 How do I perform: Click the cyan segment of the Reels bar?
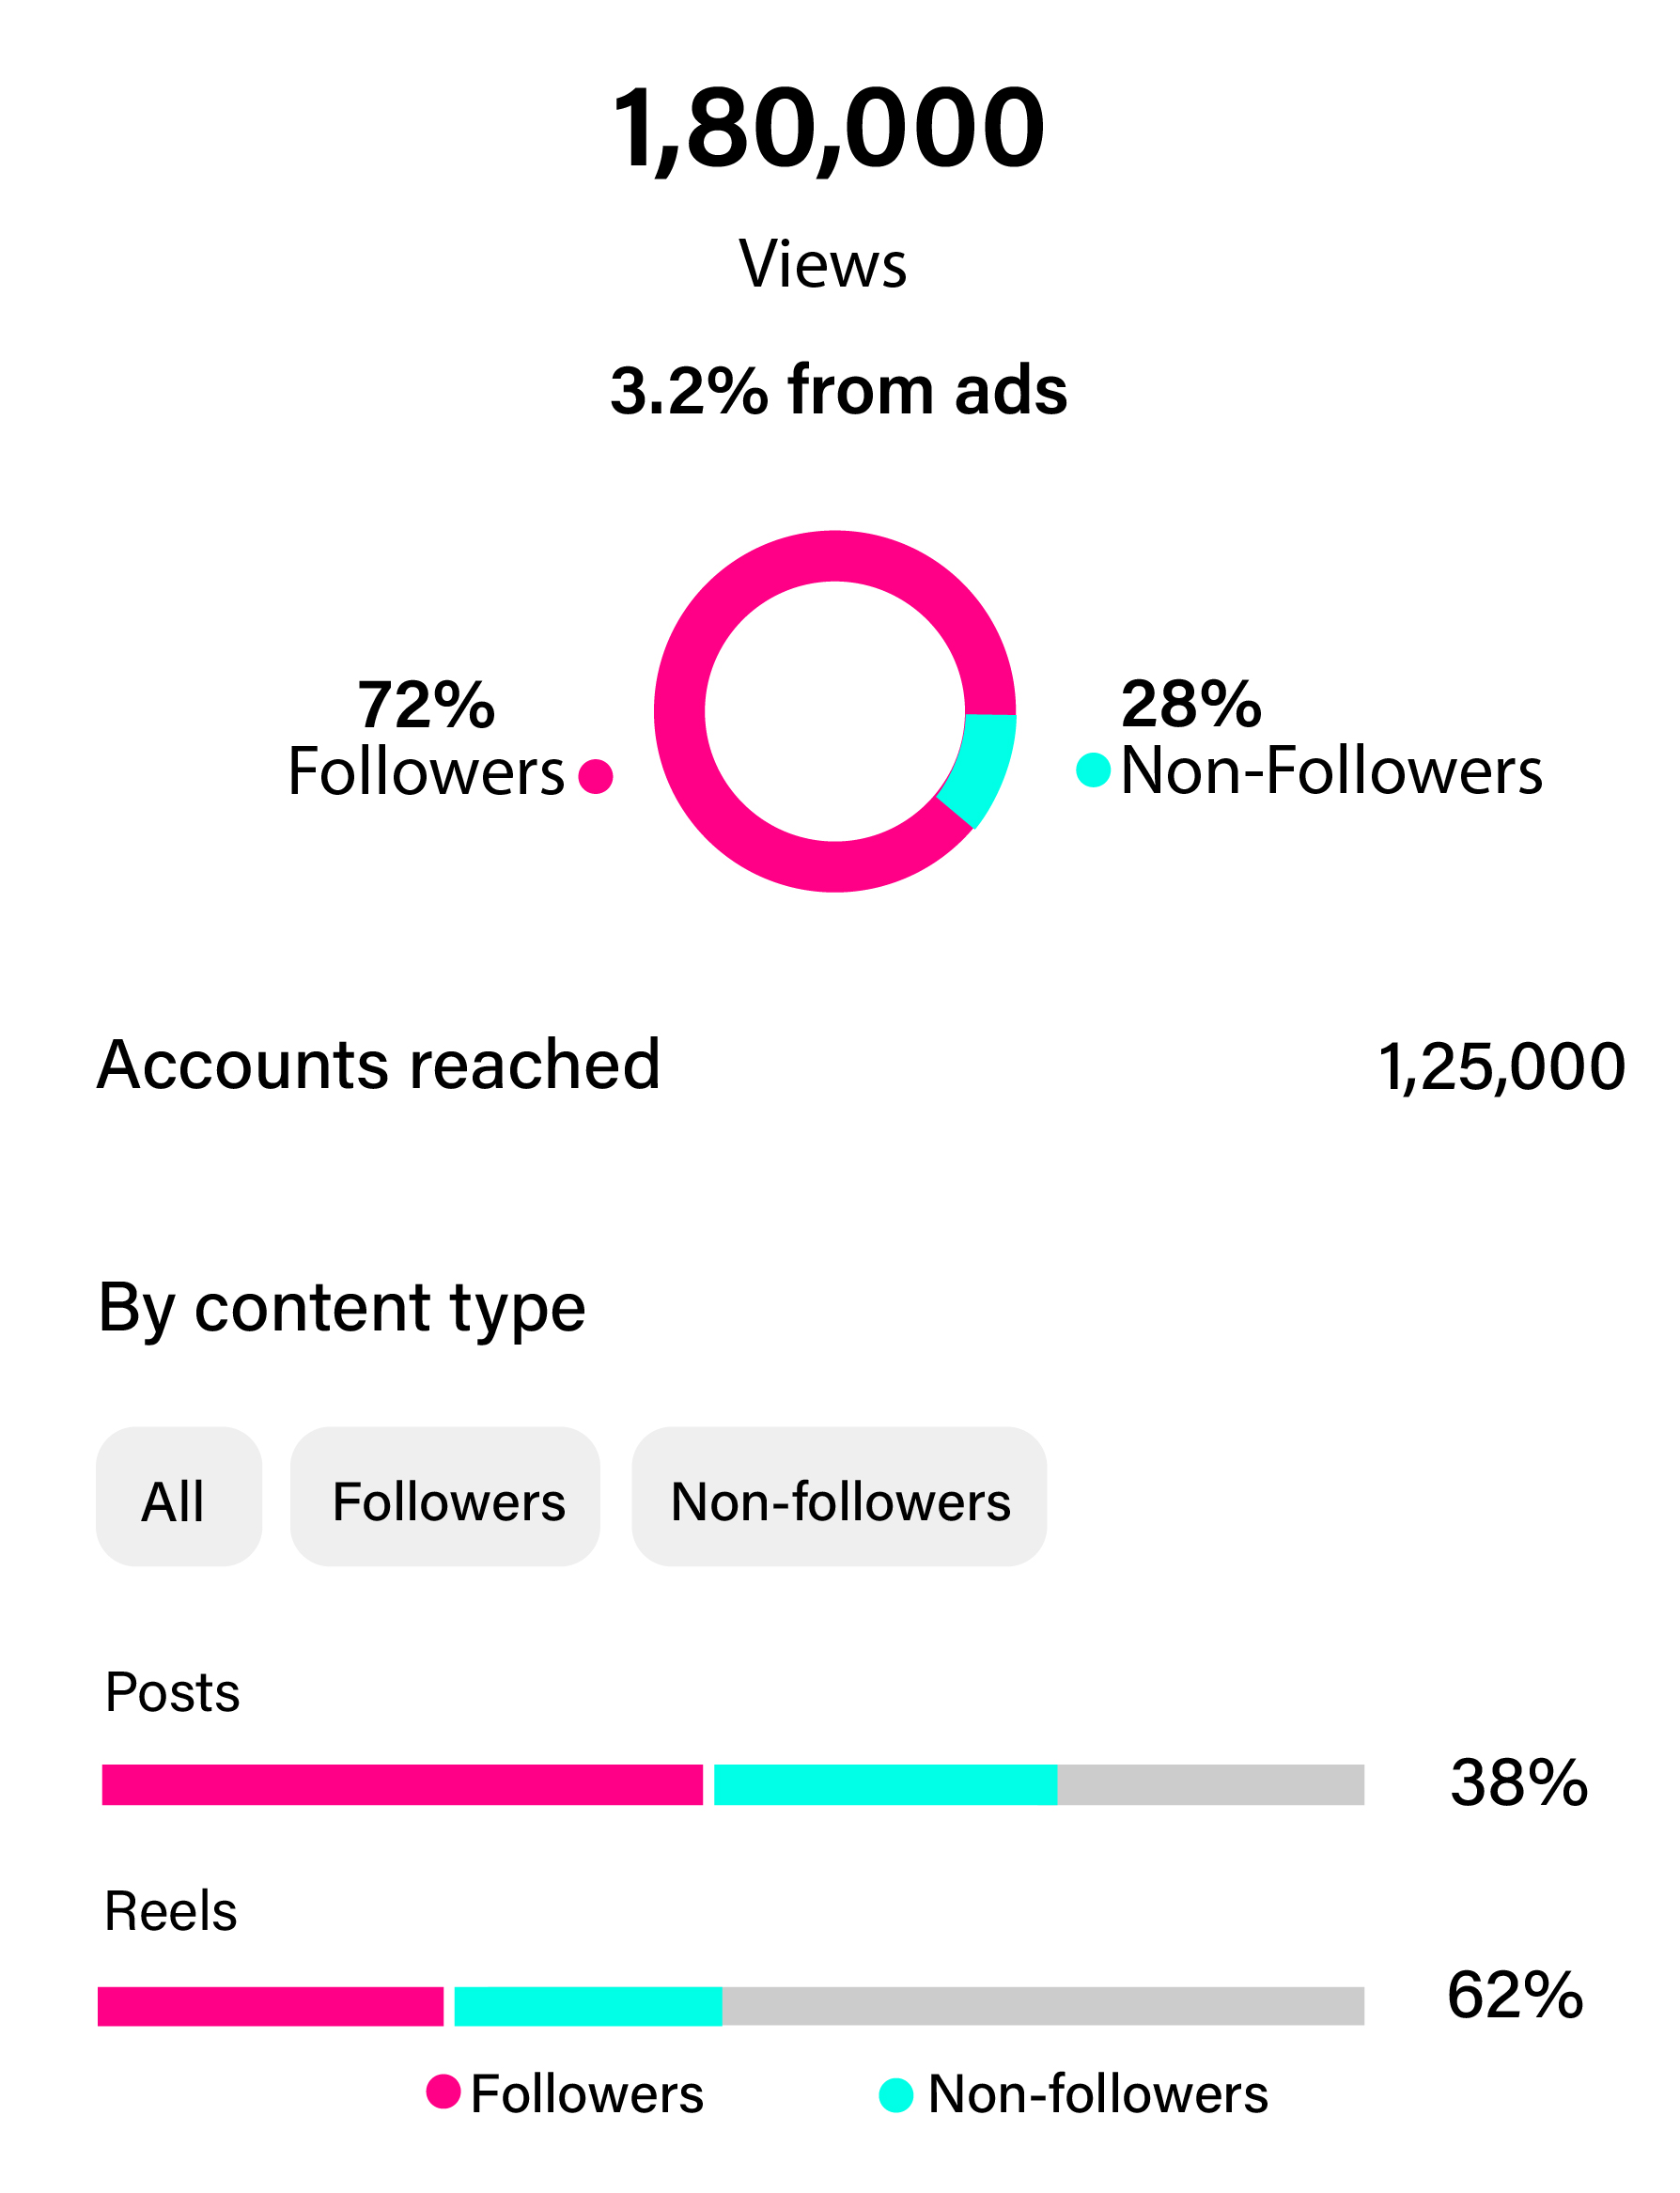(588, 2005)
